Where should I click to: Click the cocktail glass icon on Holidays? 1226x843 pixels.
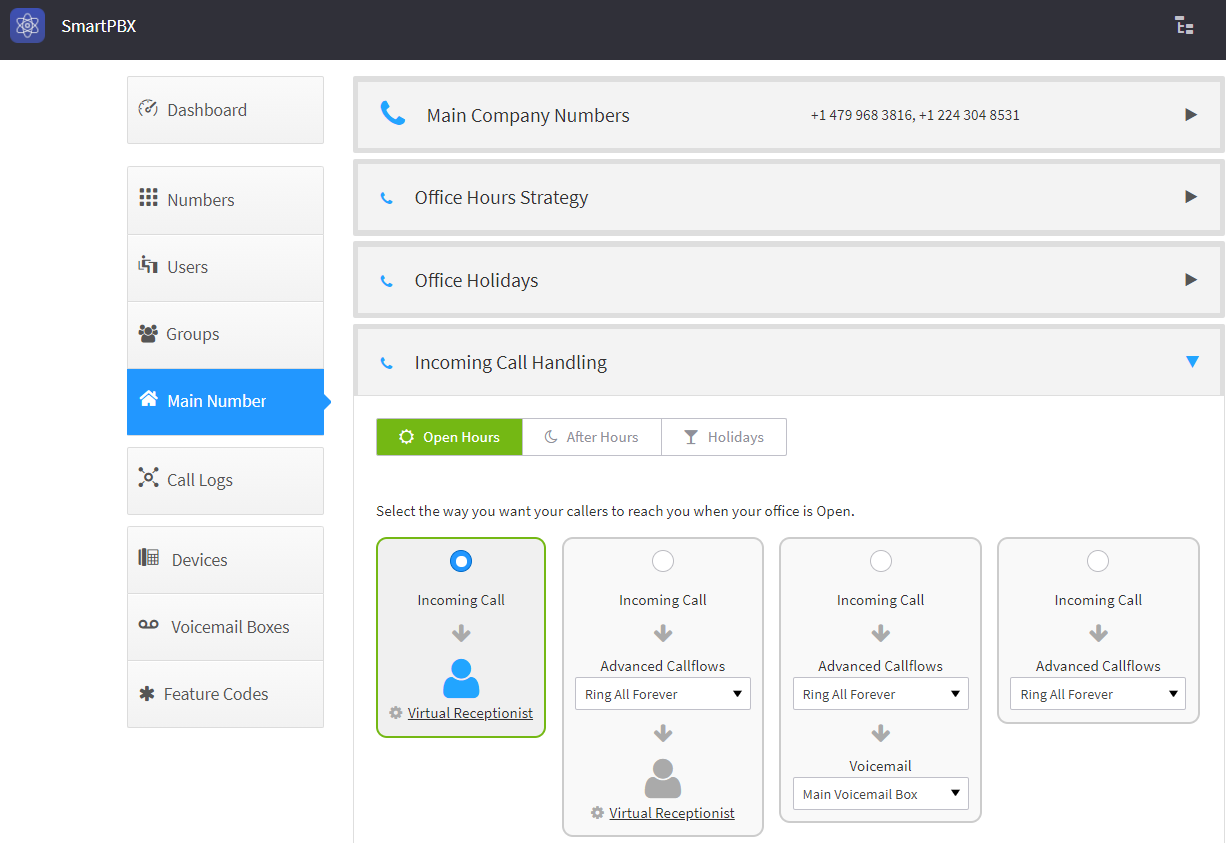coord(691,437)
